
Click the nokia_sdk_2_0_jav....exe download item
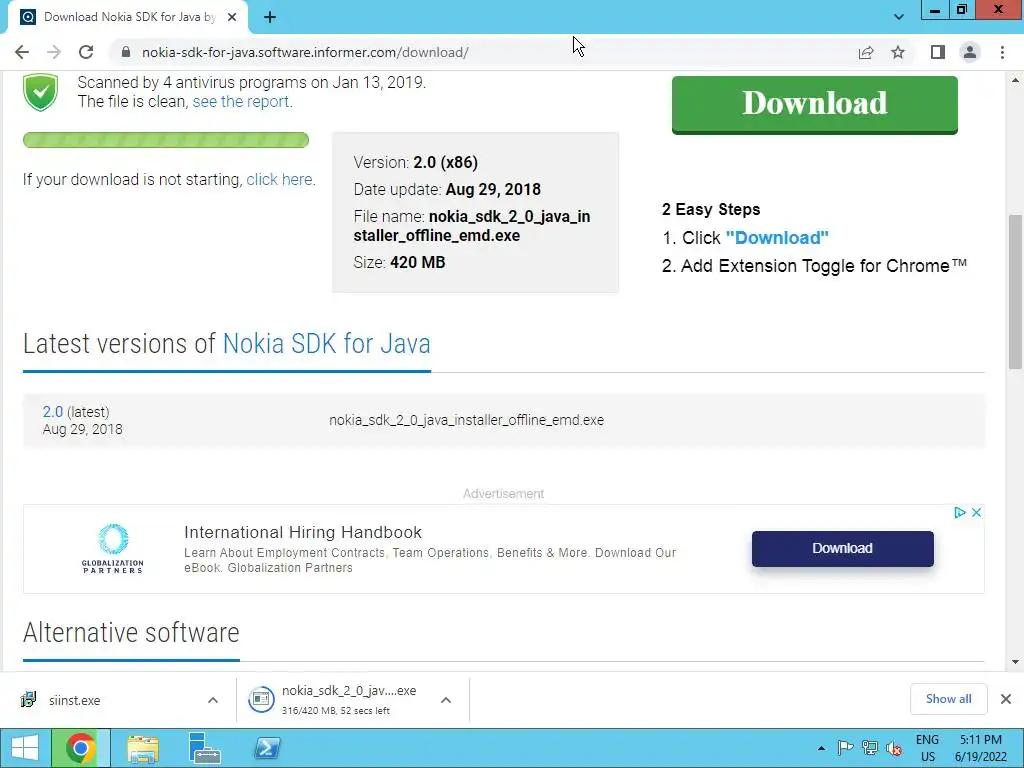[x=349, y=699]
